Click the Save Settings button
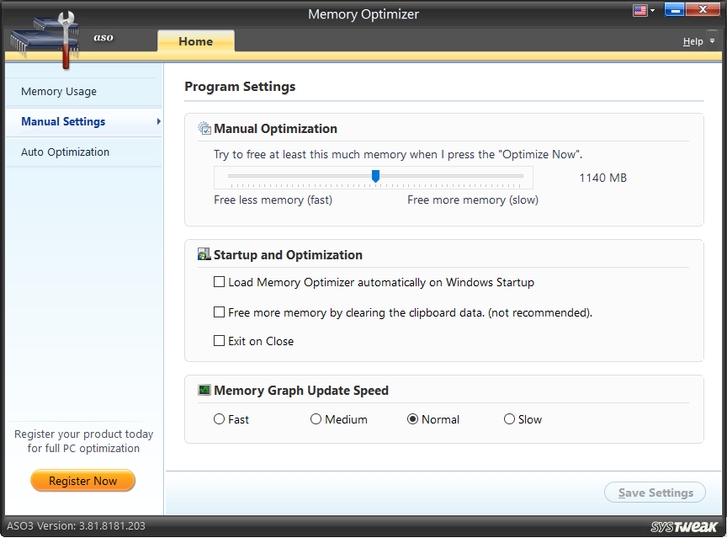Viewport: 727px width, 538px height. 655,493
